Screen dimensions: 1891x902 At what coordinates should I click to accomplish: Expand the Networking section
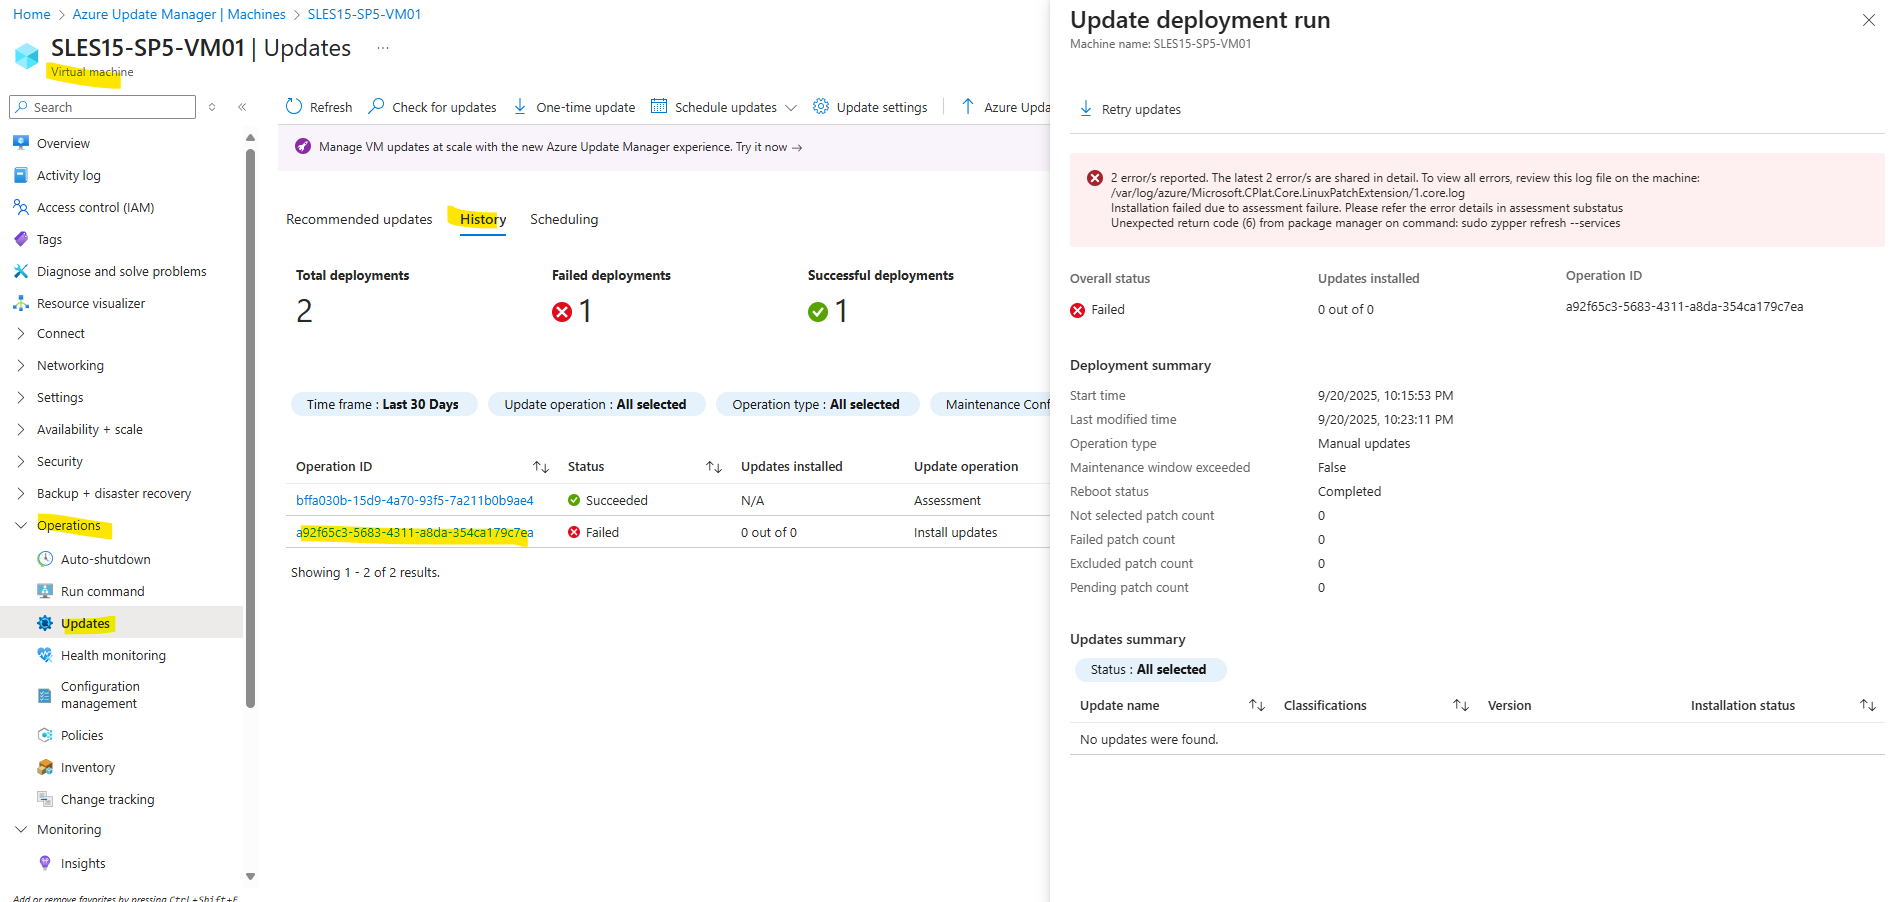click(70, 365)
